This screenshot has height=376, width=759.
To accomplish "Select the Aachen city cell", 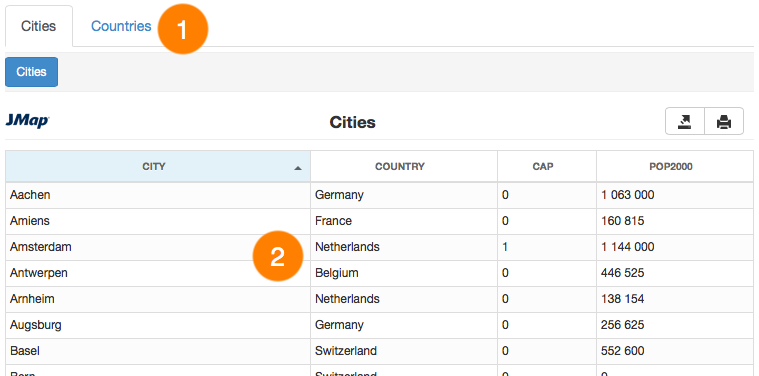I will click(158, 195).
